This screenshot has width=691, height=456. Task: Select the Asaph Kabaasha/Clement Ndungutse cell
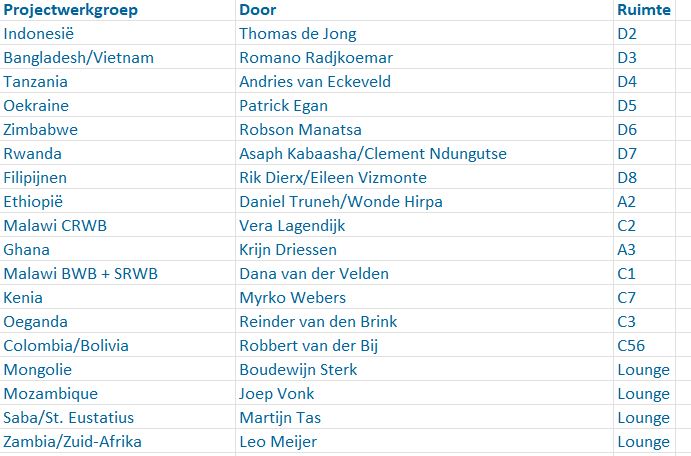pyautogui.click(x=373, y=154)
